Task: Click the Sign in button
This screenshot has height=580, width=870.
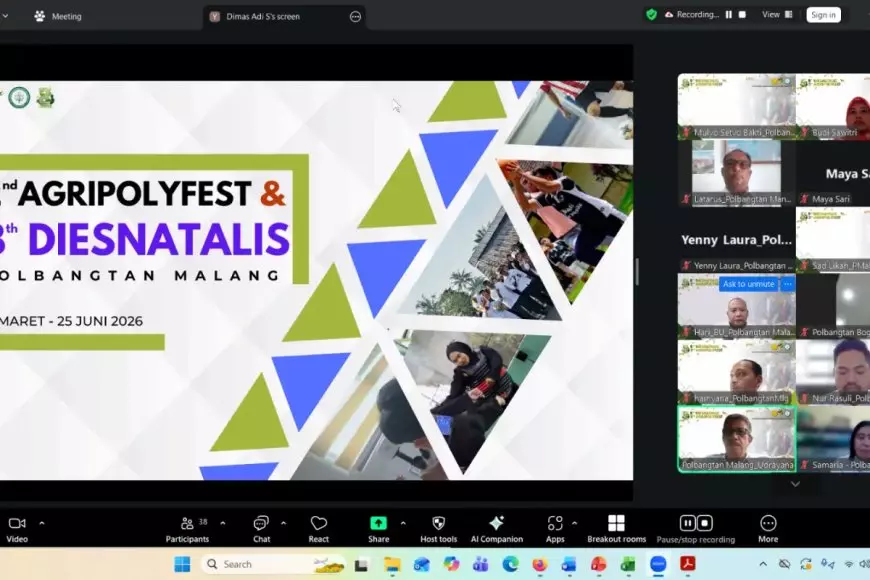Action: coord(823,14)
